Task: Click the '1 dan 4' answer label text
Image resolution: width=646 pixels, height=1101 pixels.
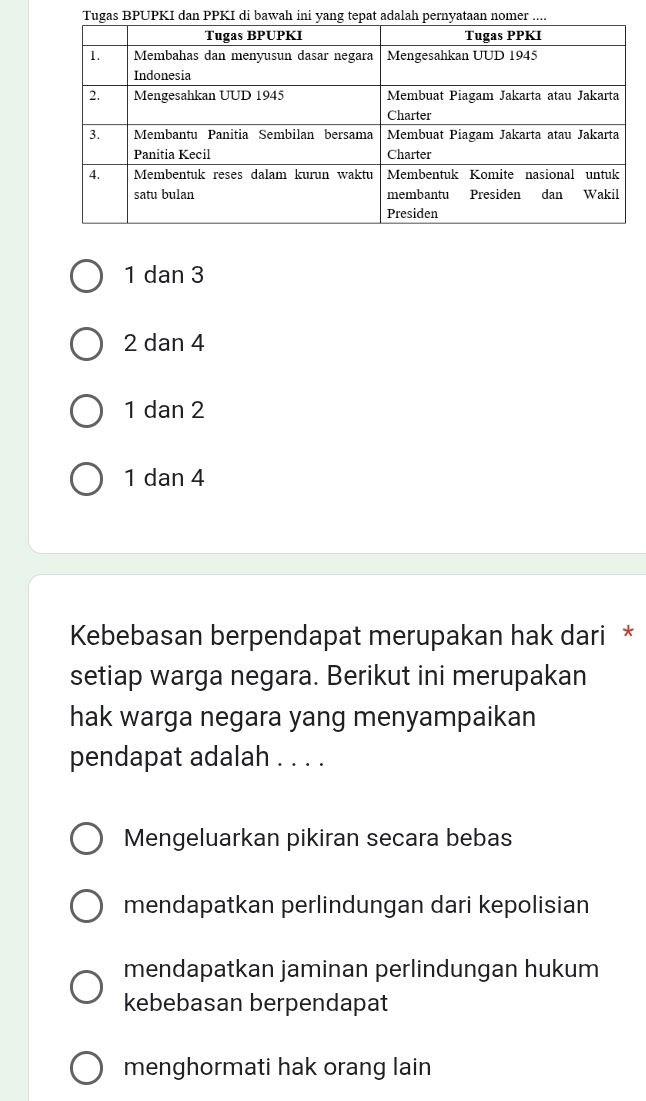Action: click(x=164, y=478)
